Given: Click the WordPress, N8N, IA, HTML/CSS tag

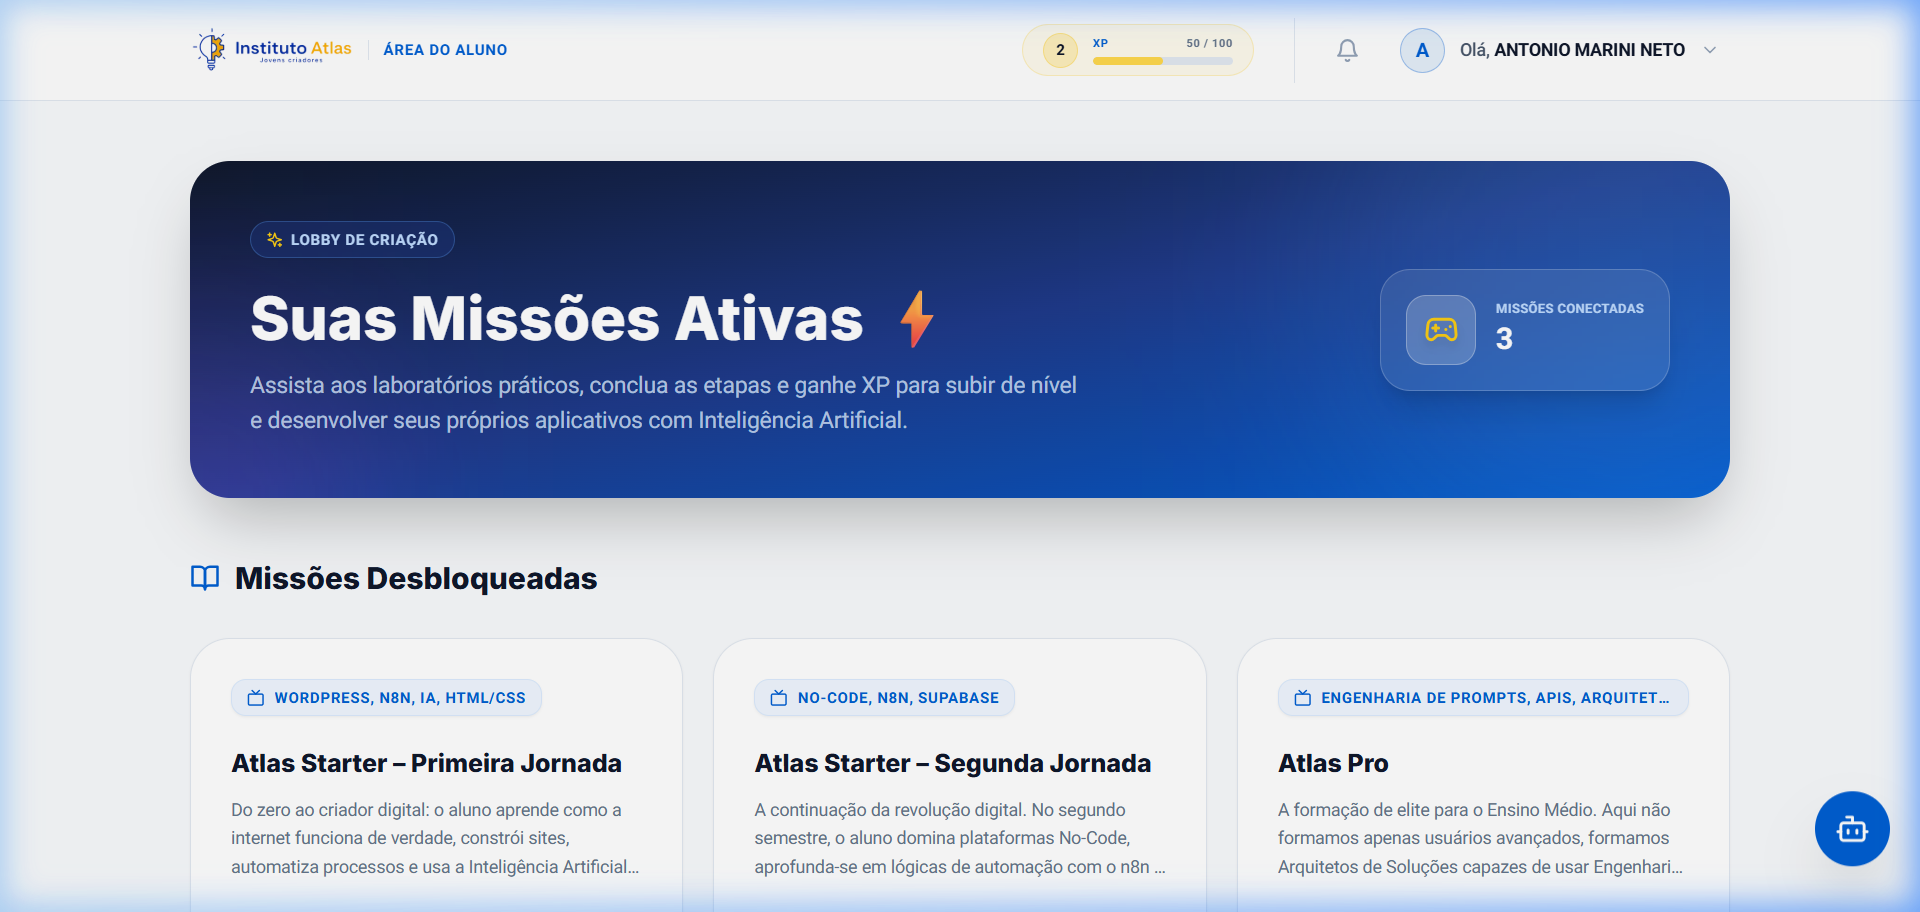Looking at the screenshot, I should coord(386,698).
